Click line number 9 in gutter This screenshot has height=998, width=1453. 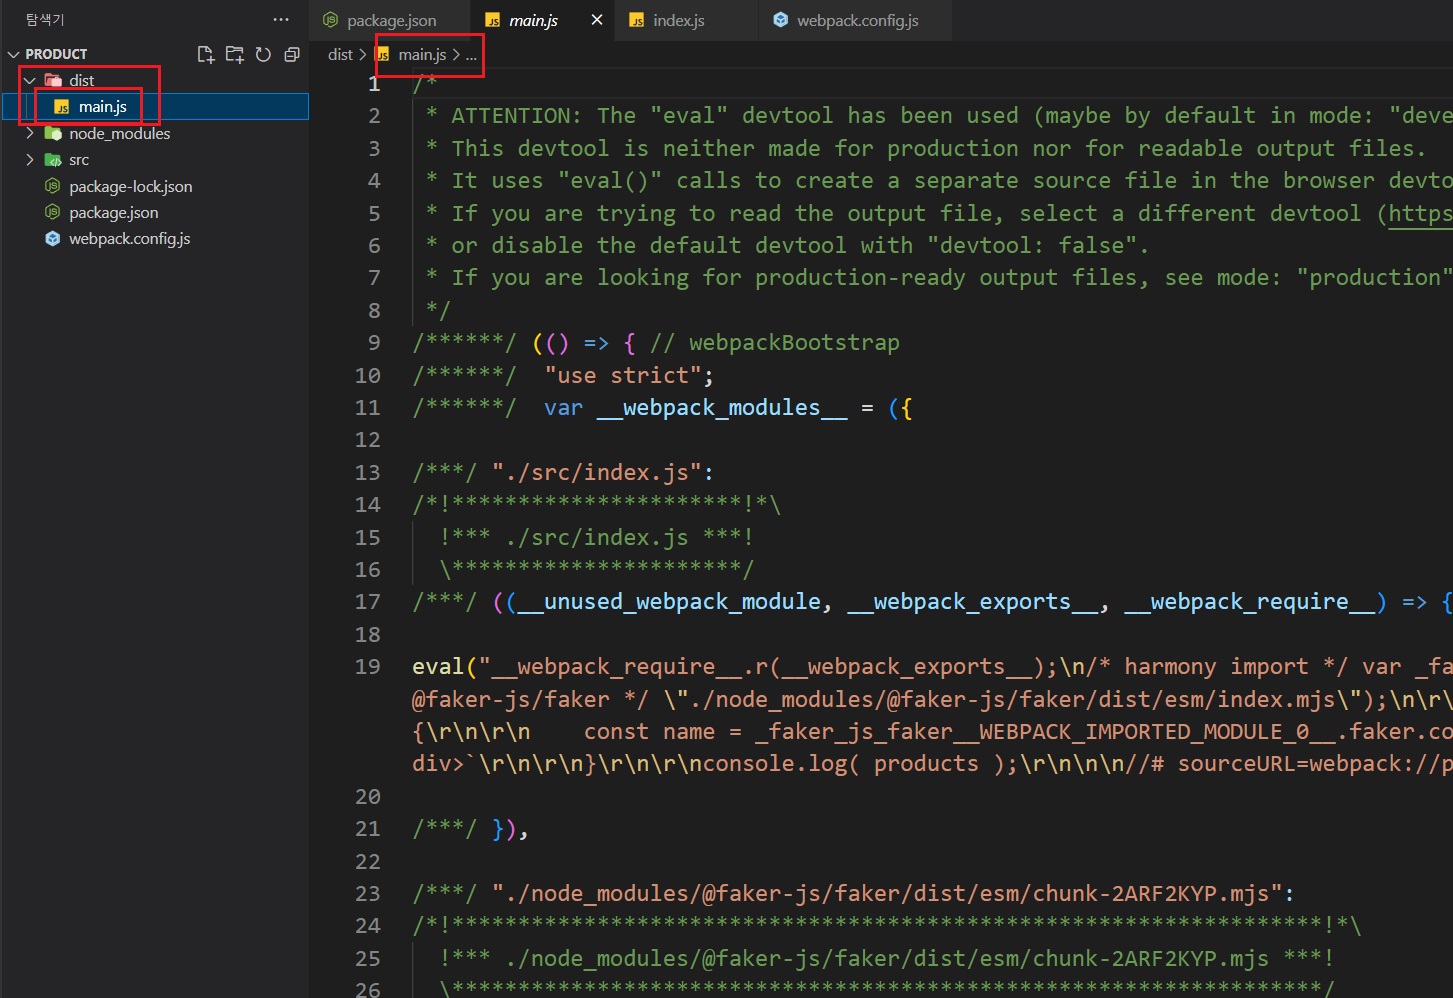(374, 343)
